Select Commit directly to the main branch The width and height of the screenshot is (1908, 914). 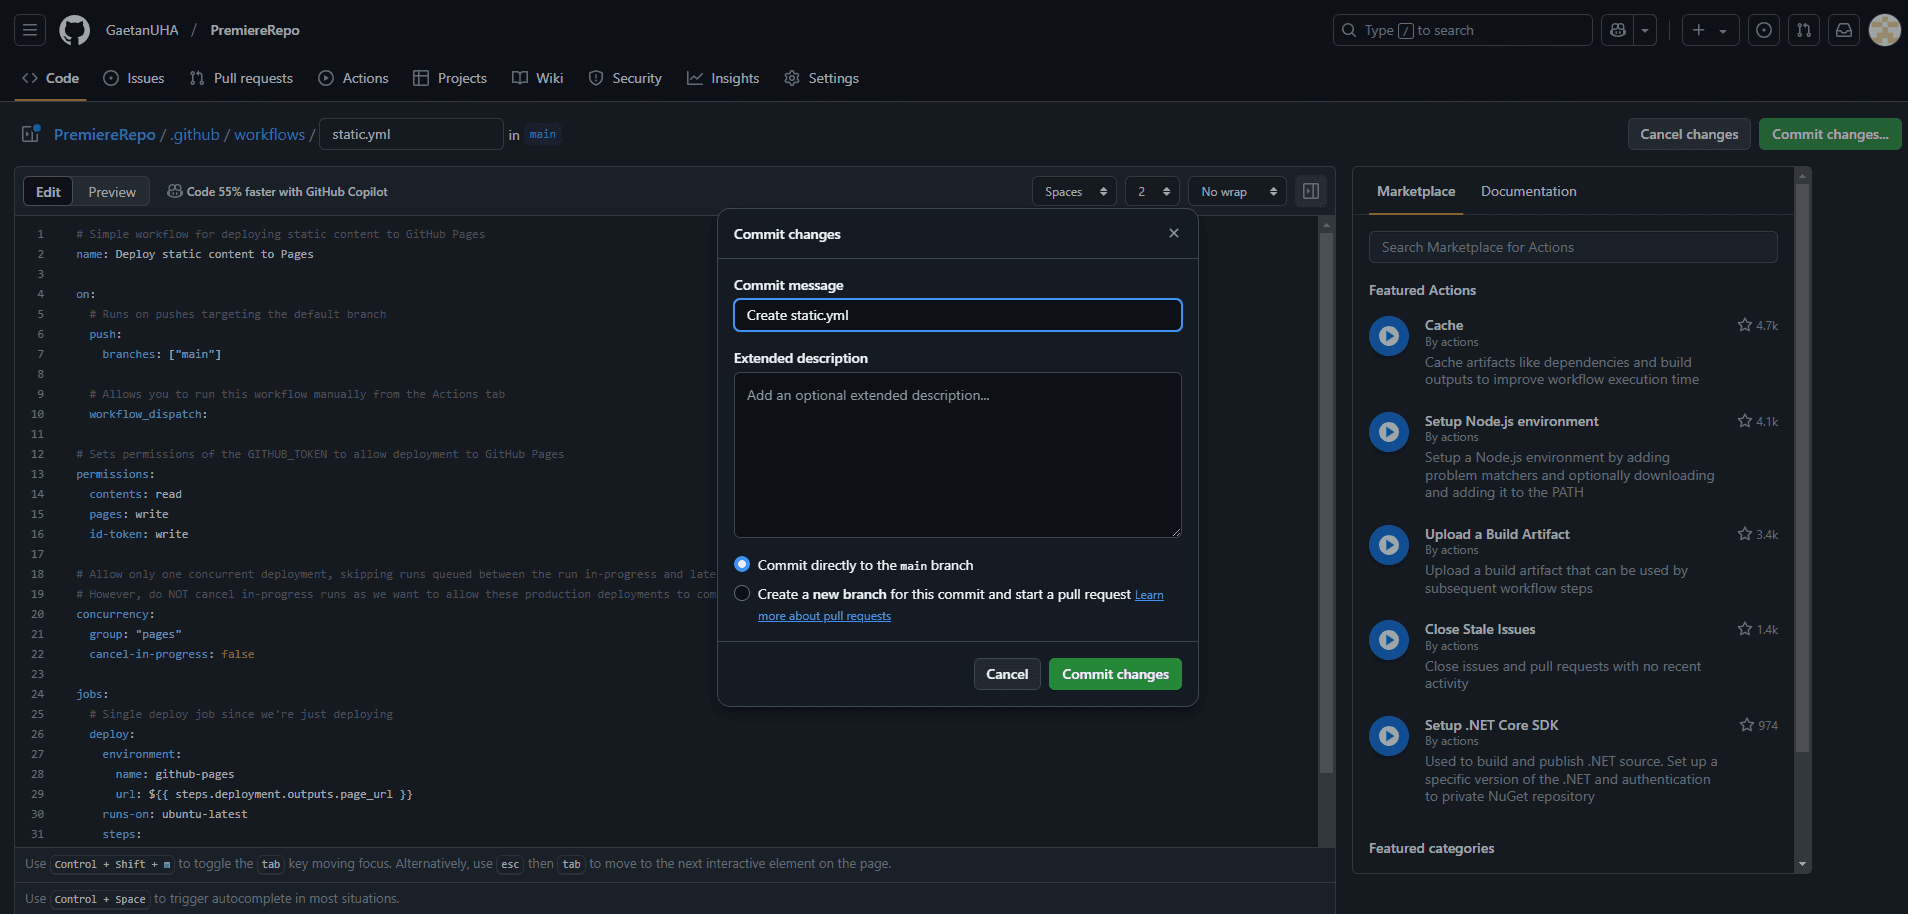(742, 564)
